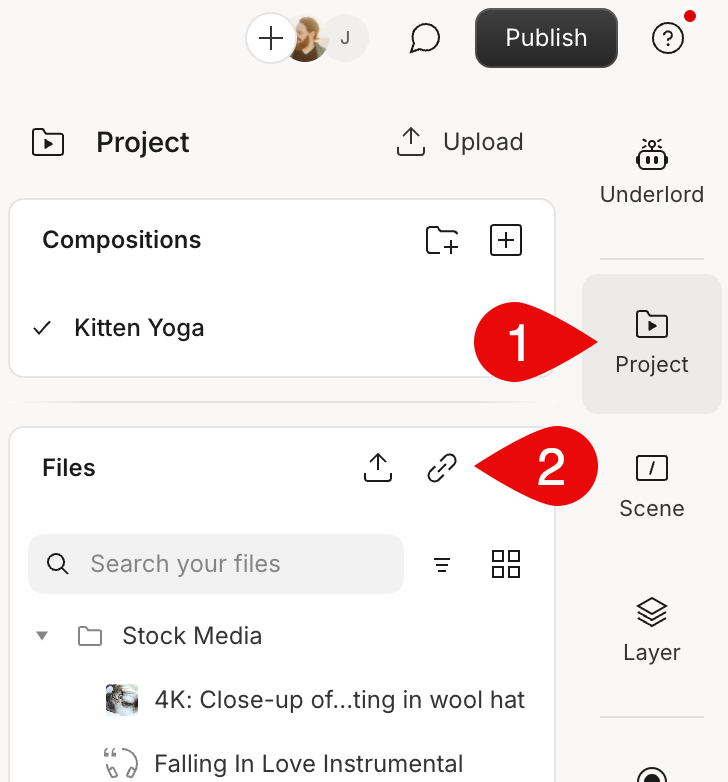
Task: Click the link icon next to Files
Action: 442,467
